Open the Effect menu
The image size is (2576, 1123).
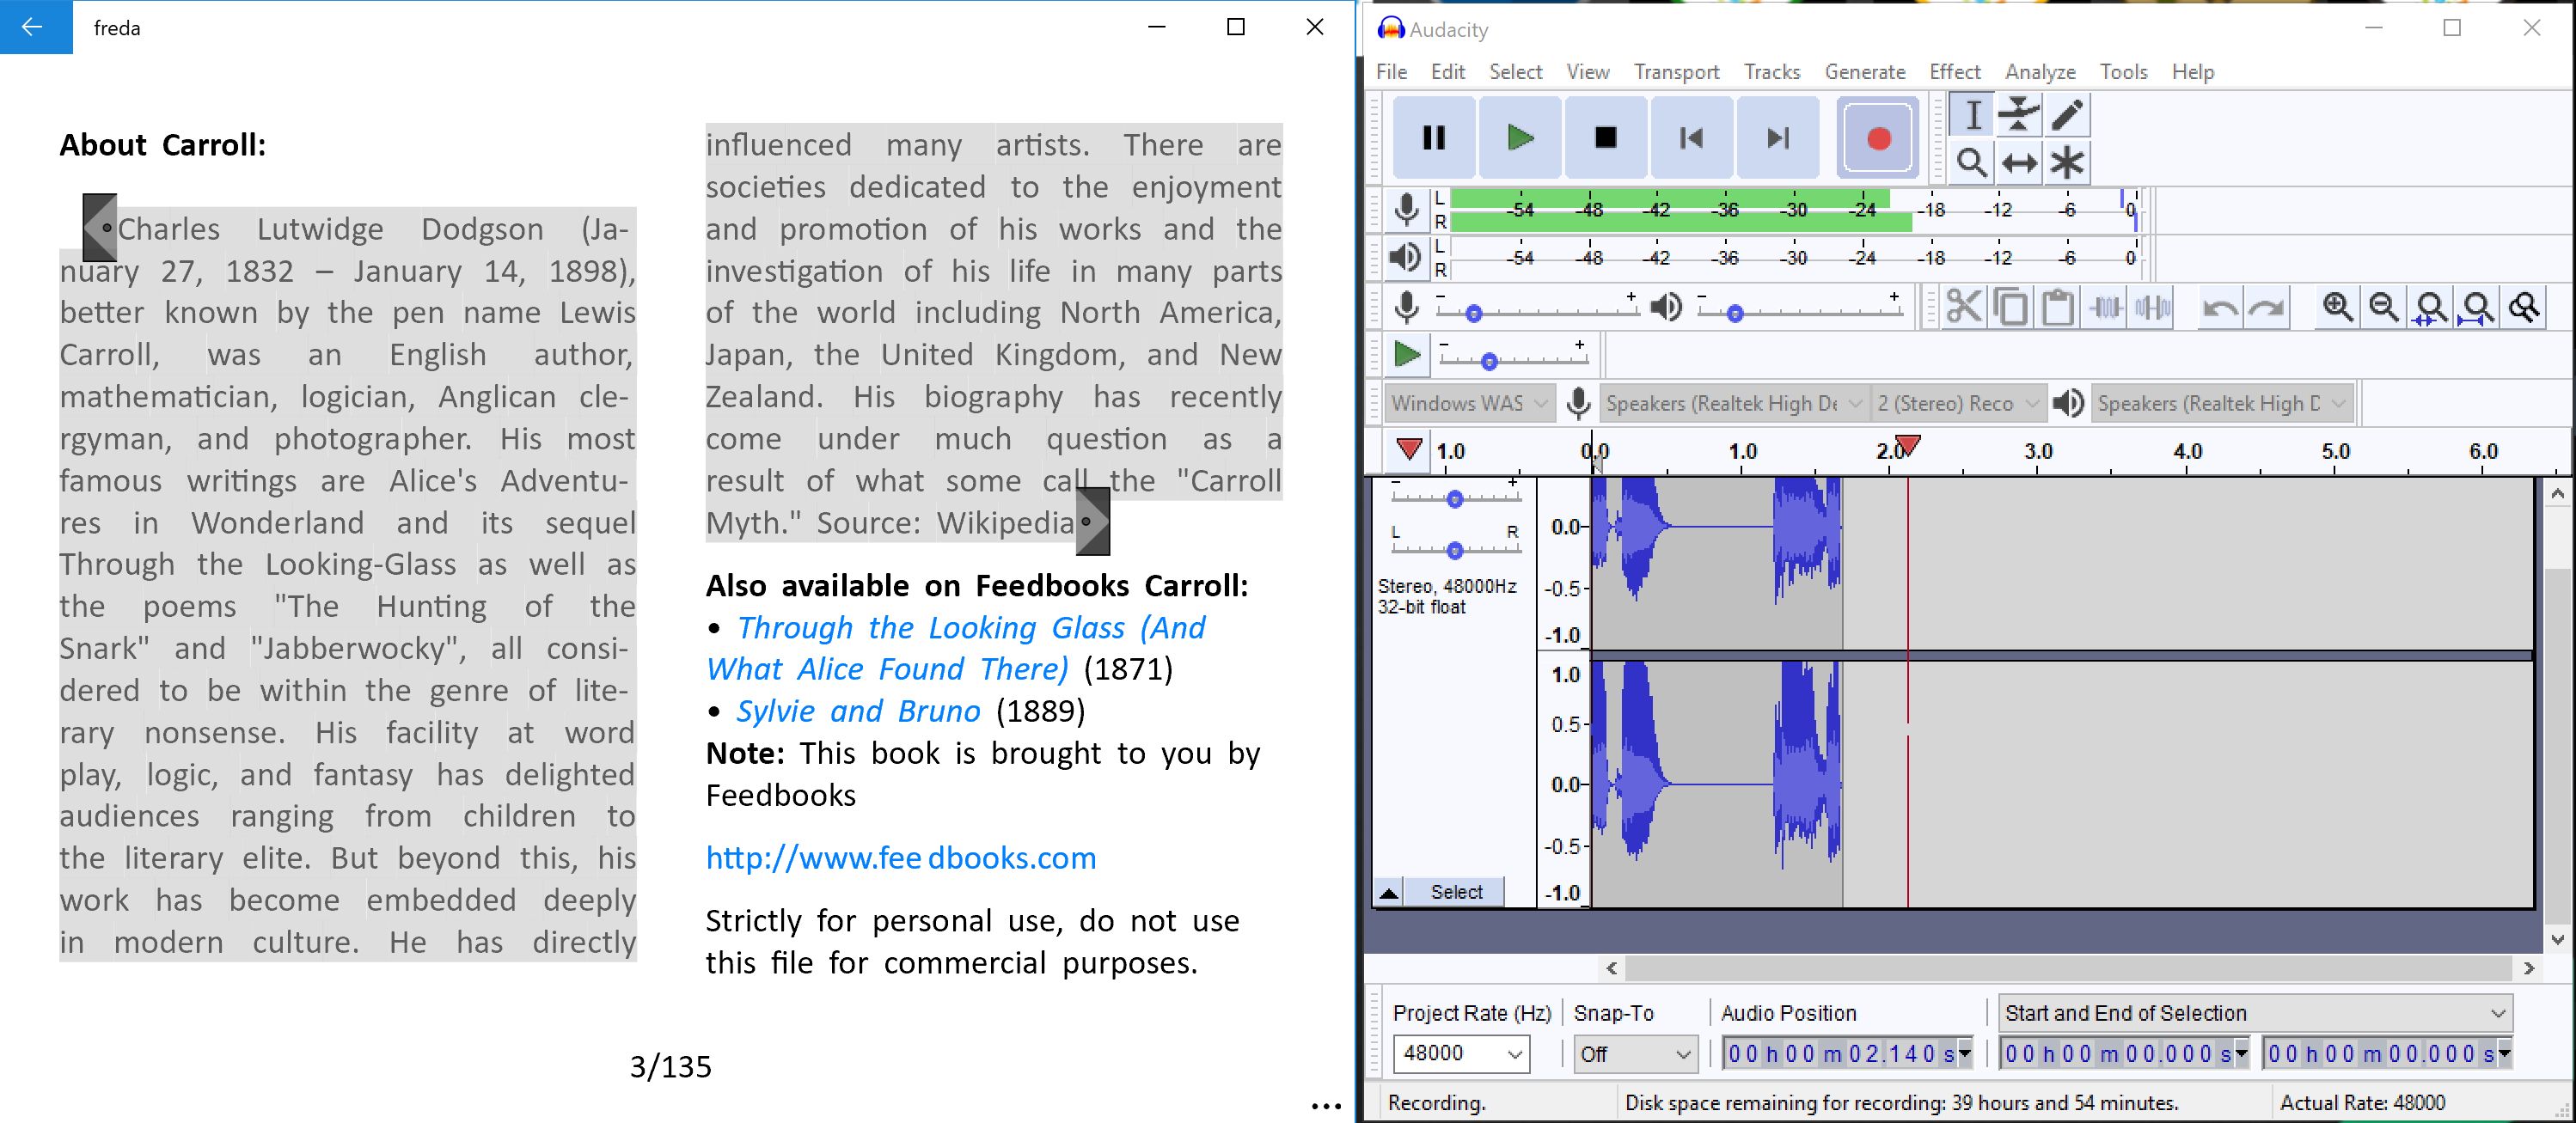(1954, 72)
